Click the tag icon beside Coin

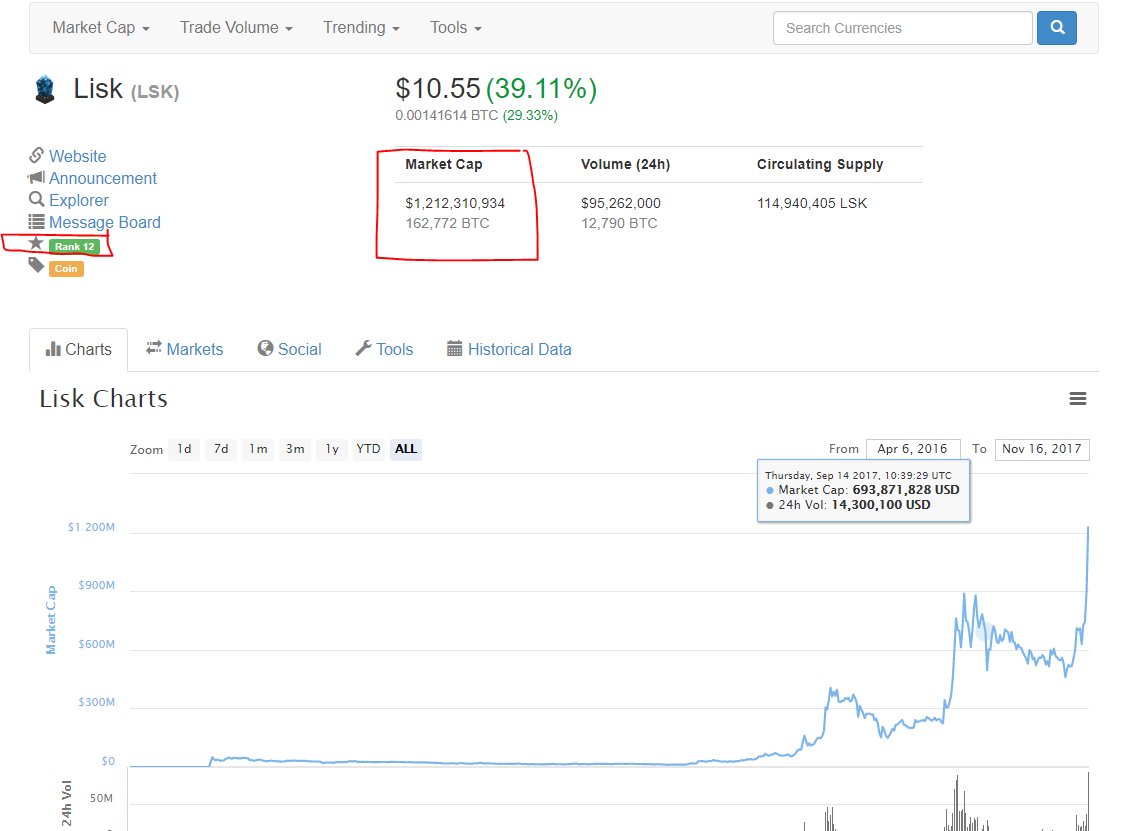click(36, 265)
